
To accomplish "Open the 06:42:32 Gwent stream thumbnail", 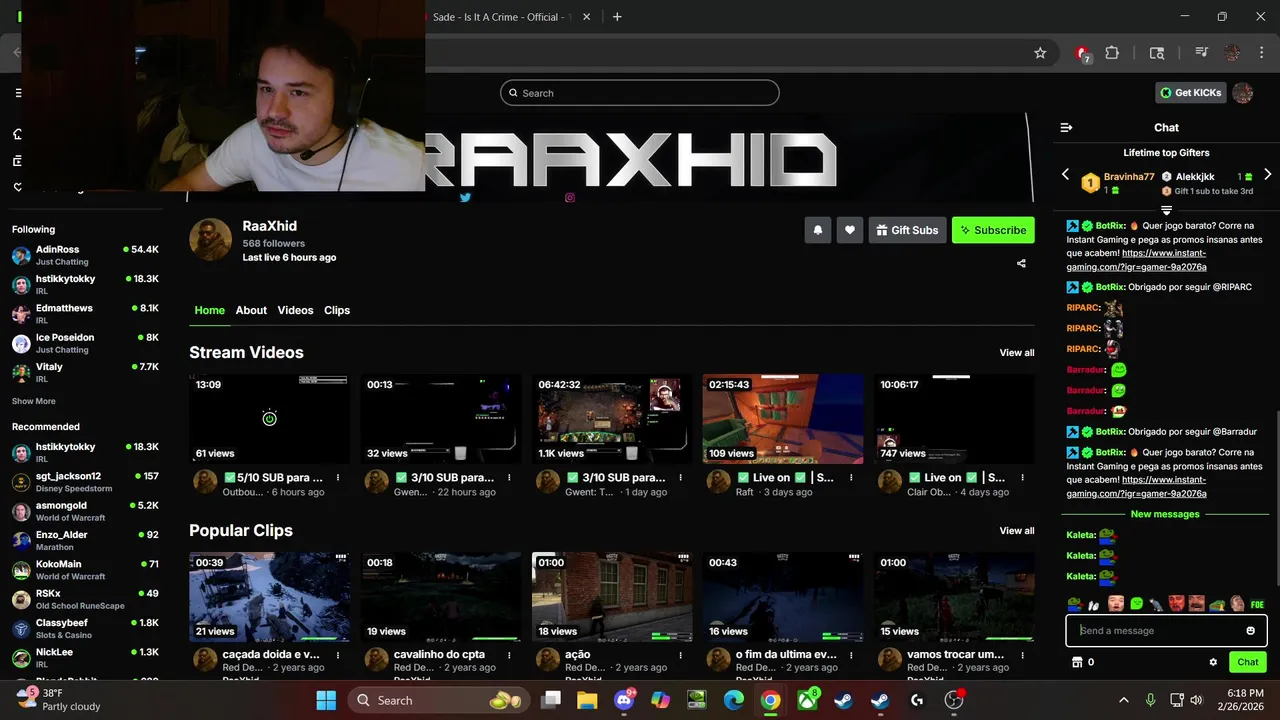I will point(612,419).
